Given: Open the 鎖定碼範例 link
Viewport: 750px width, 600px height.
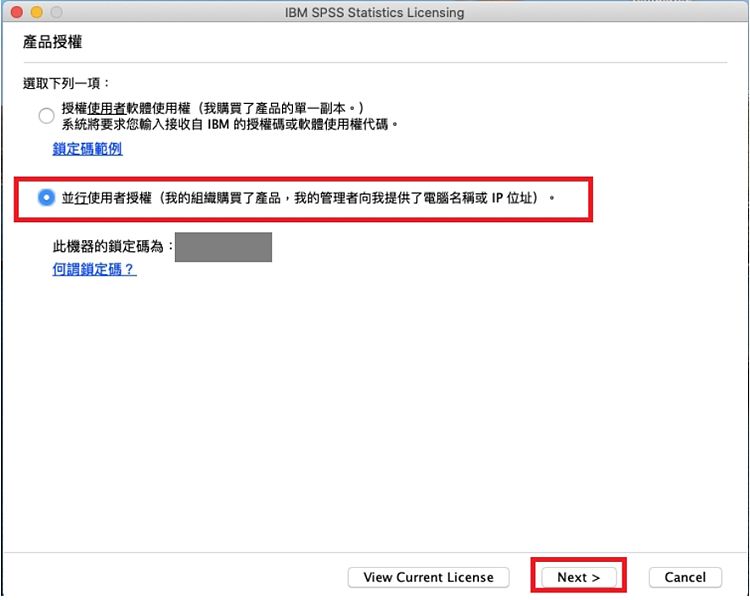Looking at the screenshot, I should click(x=88, y=149).
